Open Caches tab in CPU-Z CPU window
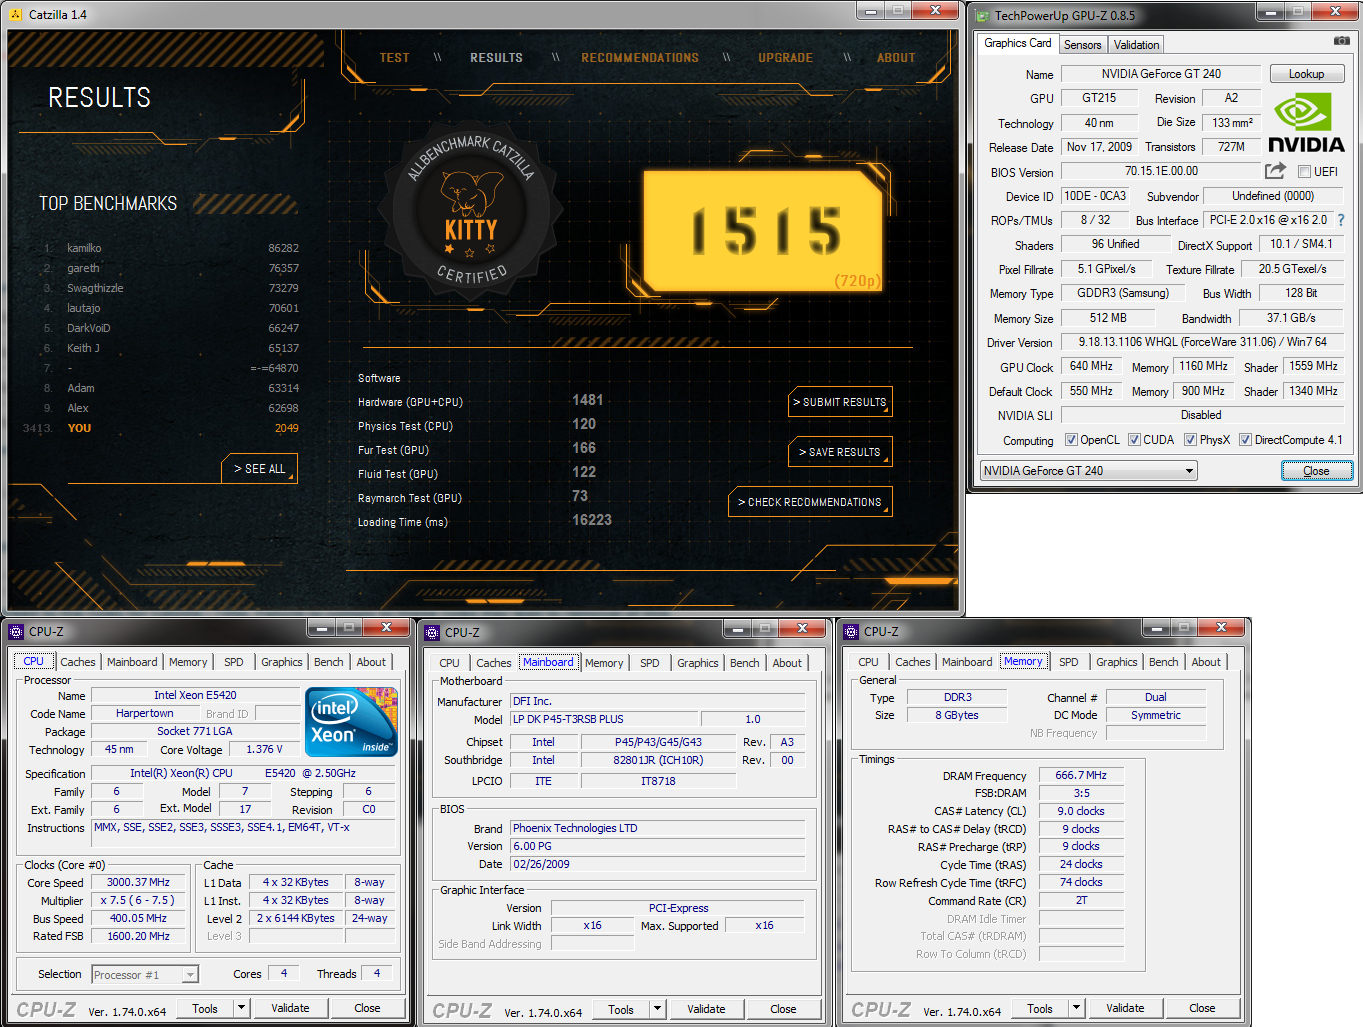 coord(77,662)
